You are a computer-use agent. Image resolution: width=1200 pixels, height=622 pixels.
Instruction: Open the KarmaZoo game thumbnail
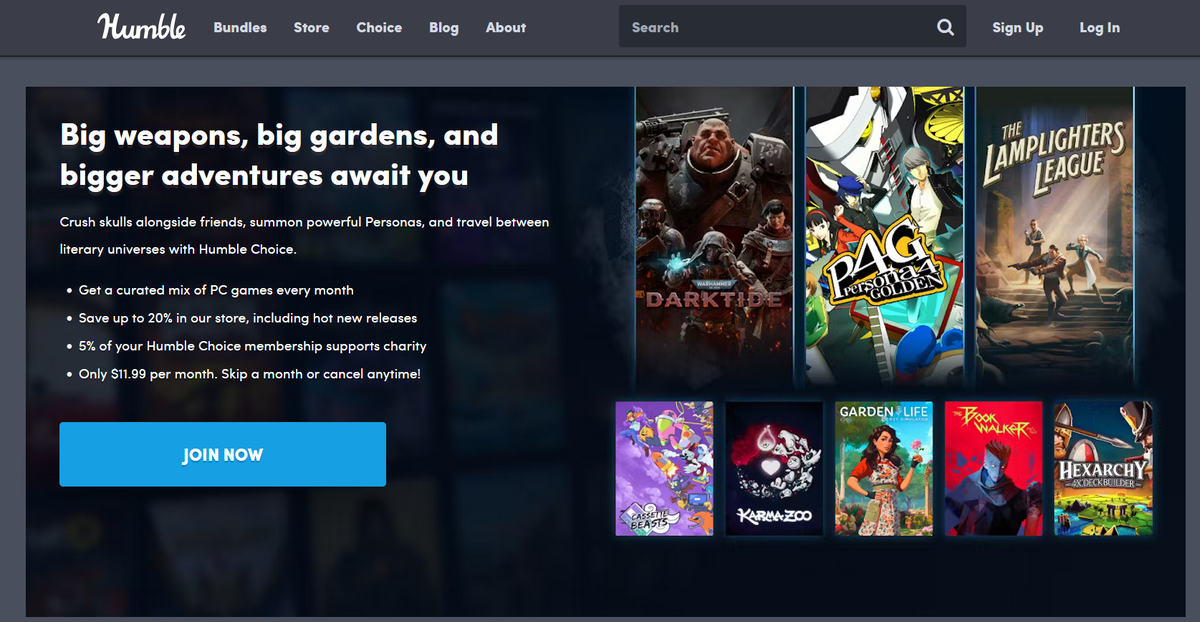(x=774, y=468)
